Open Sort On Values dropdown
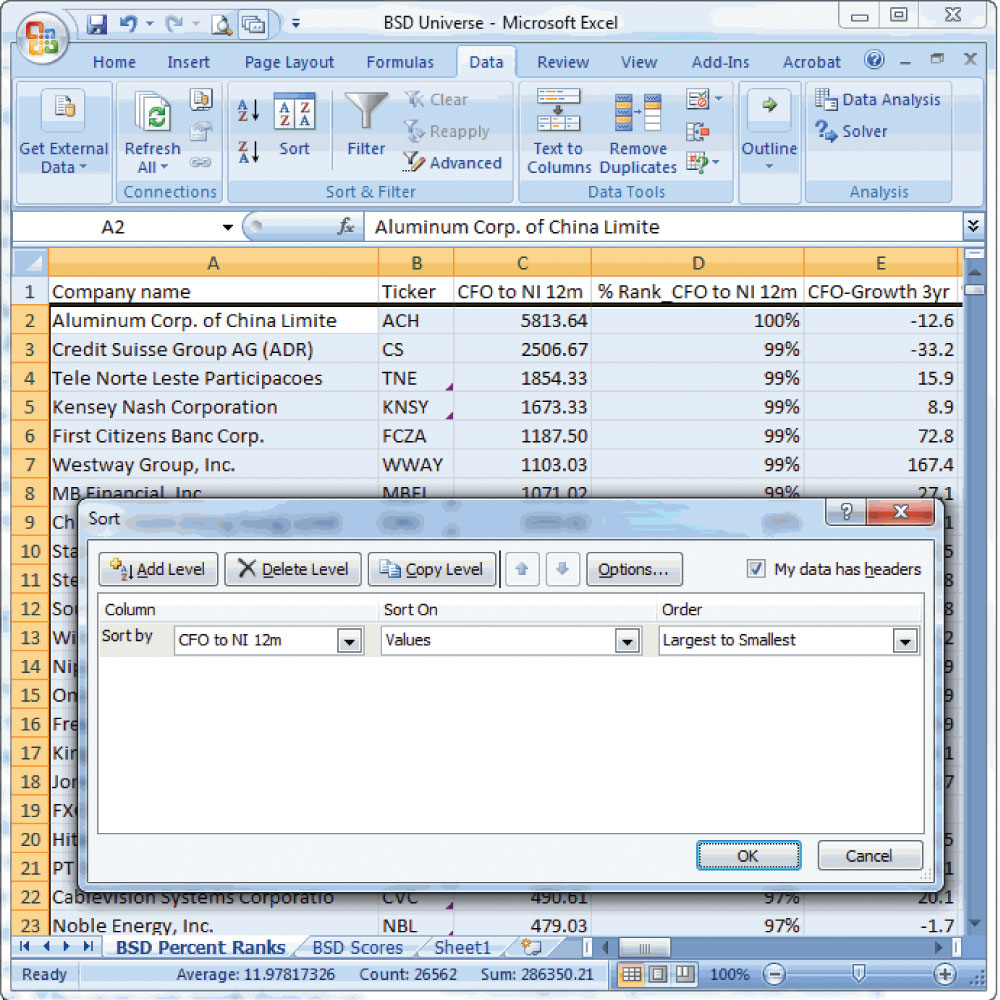1000x1000 pixels. [628, 641]
